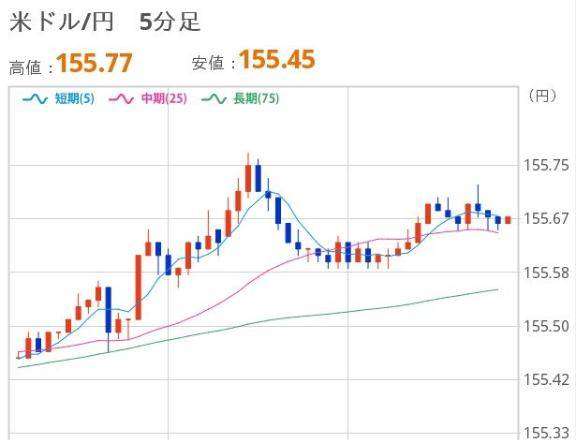Click the blue short-term (5) legend wave icon

pos(35,99)
